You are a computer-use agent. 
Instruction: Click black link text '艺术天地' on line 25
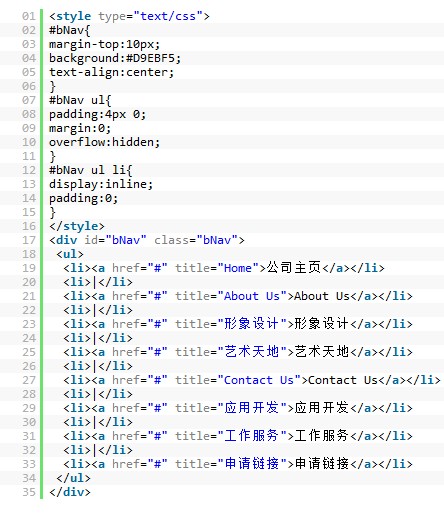[322, 352]
